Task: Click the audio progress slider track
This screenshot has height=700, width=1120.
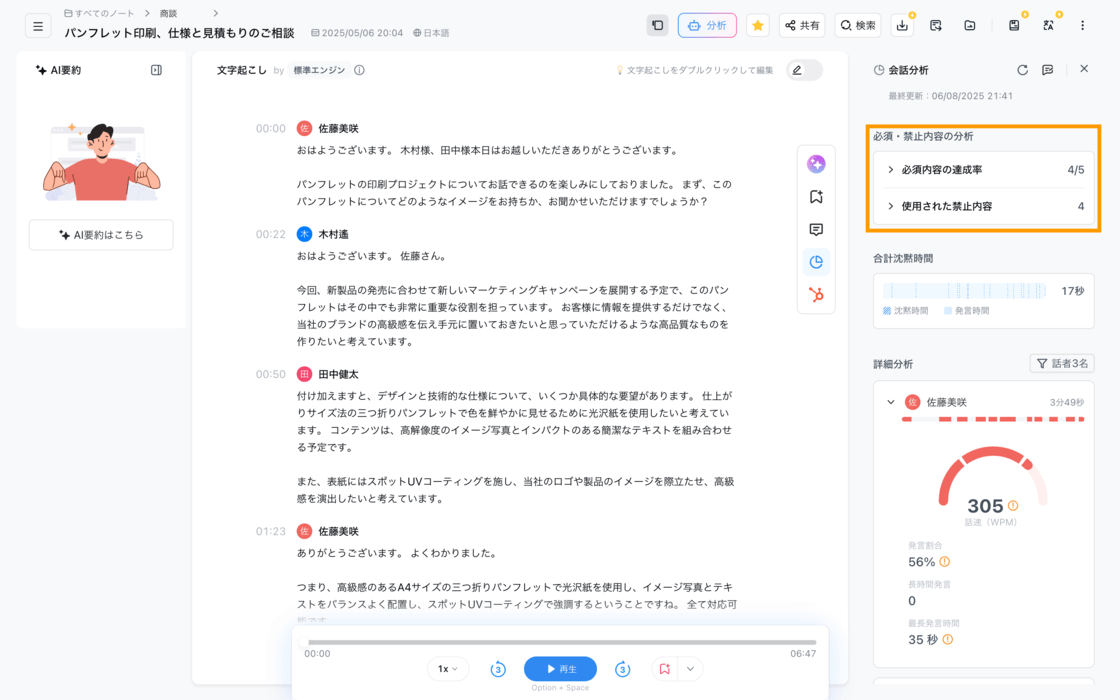Action: (x=560, y=642)
